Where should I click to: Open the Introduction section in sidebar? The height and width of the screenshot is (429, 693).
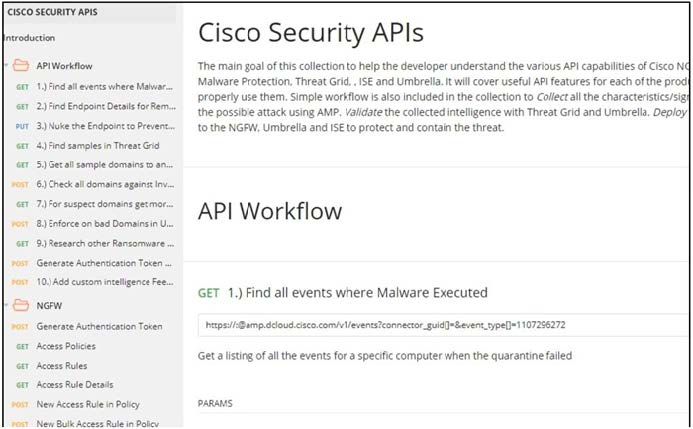(x=30, y=38)
